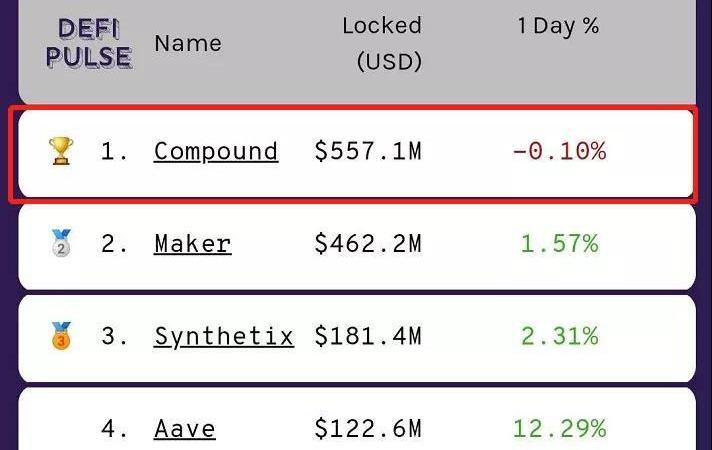Open the Maker project link
712x450 pixels.
193,244
